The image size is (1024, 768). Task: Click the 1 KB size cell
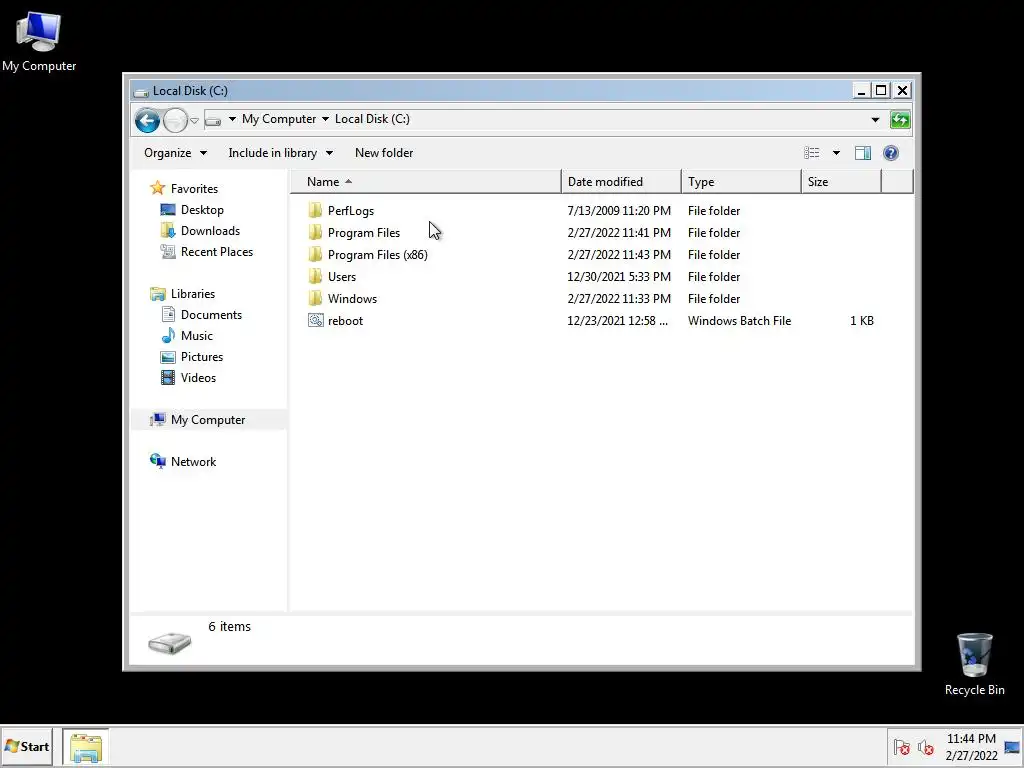tap(861, 321)
